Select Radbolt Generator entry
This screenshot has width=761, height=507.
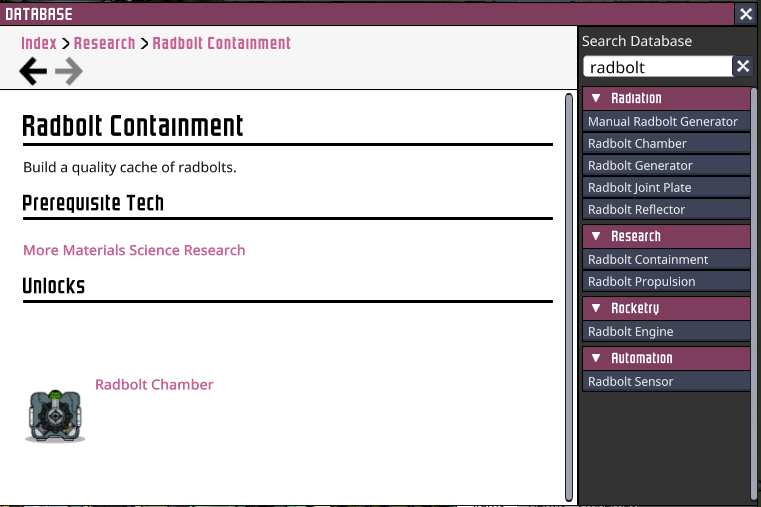(666, 165)
